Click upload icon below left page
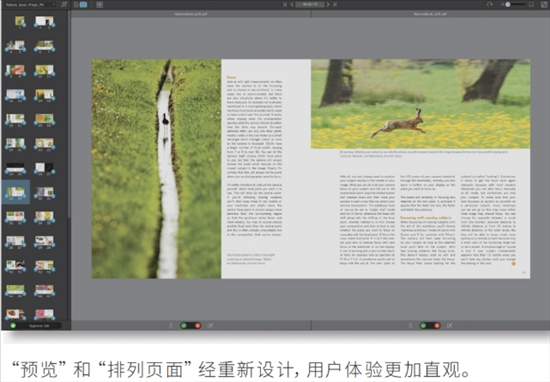The height and width of the screenshot is (382, 550). (x=171, y=326)
